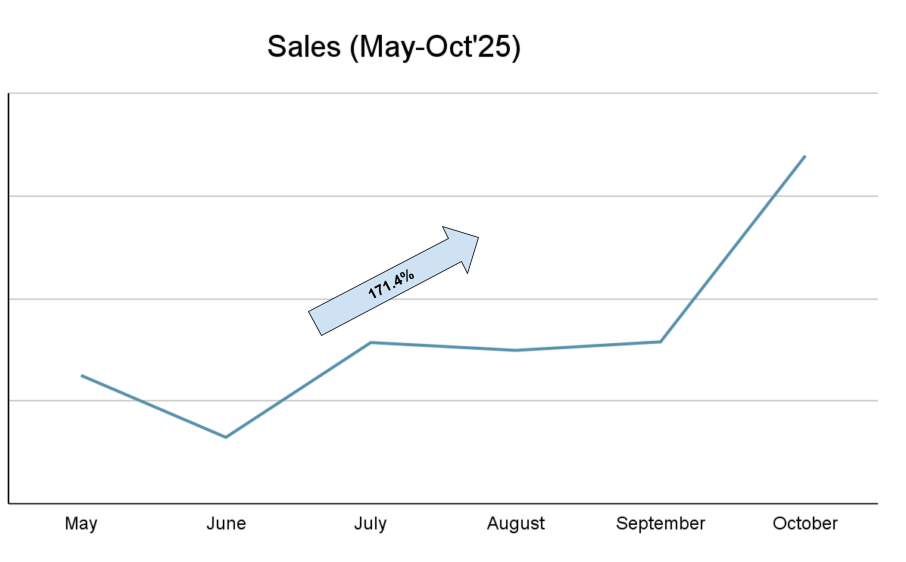Click the August axis label

516,524
